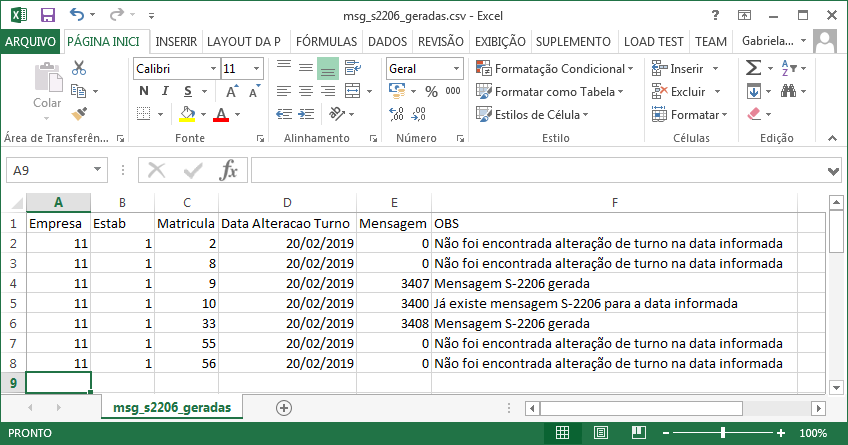Open the Calibri font name dropdown
This screenshot has width=848, height=445.
[213, 69]
